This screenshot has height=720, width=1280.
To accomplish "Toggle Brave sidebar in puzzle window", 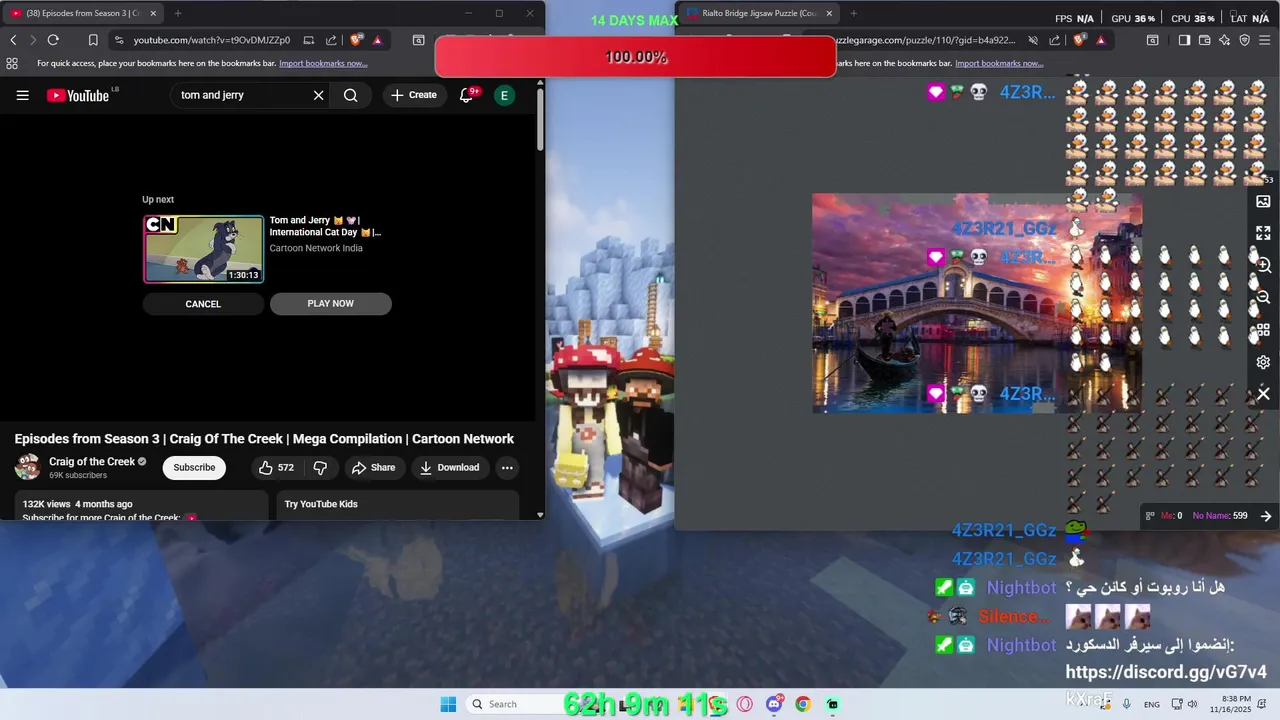I will pyautogui.click(x=1184, y=40).
